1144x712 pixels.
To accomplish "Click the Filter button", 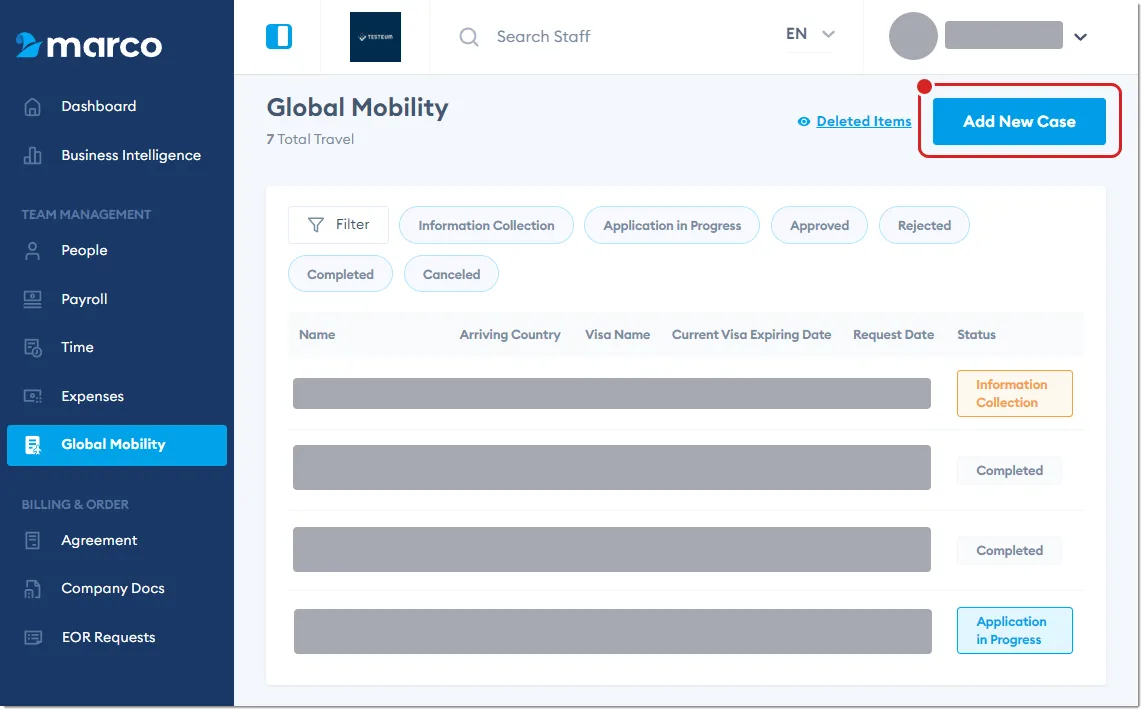I will 339,225.
